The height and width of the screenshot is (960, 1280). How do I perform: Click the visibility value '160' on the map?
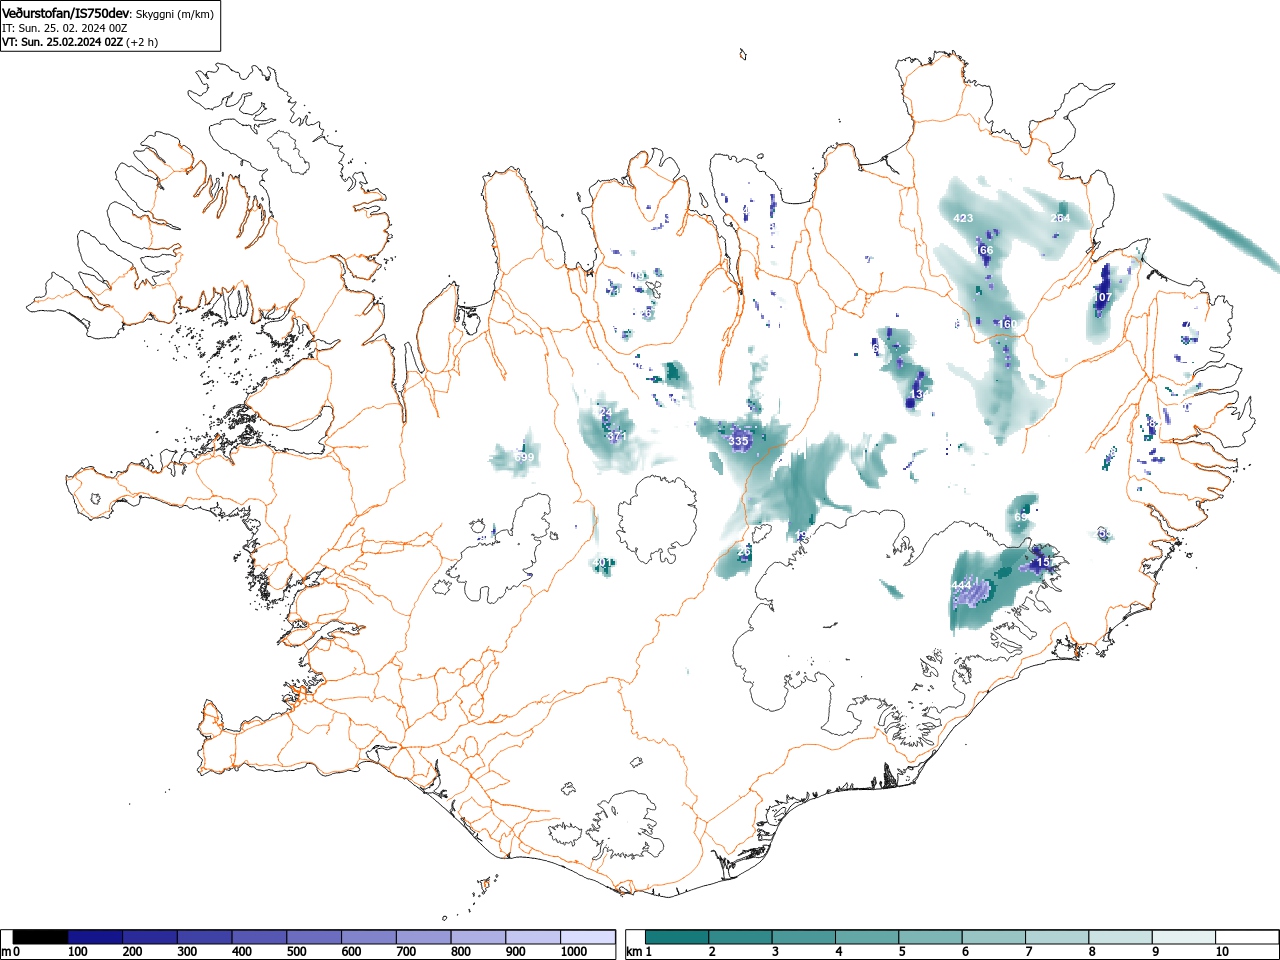tap(1006, 324)
